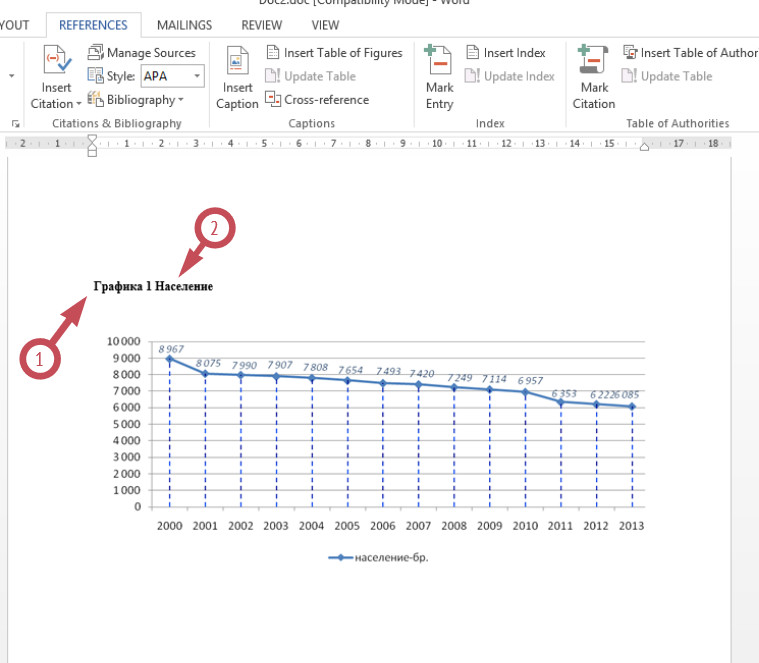This screenshot has height=663, width=759.
Task: Open the Cross-reference dialog
Action: pos(317,100)
